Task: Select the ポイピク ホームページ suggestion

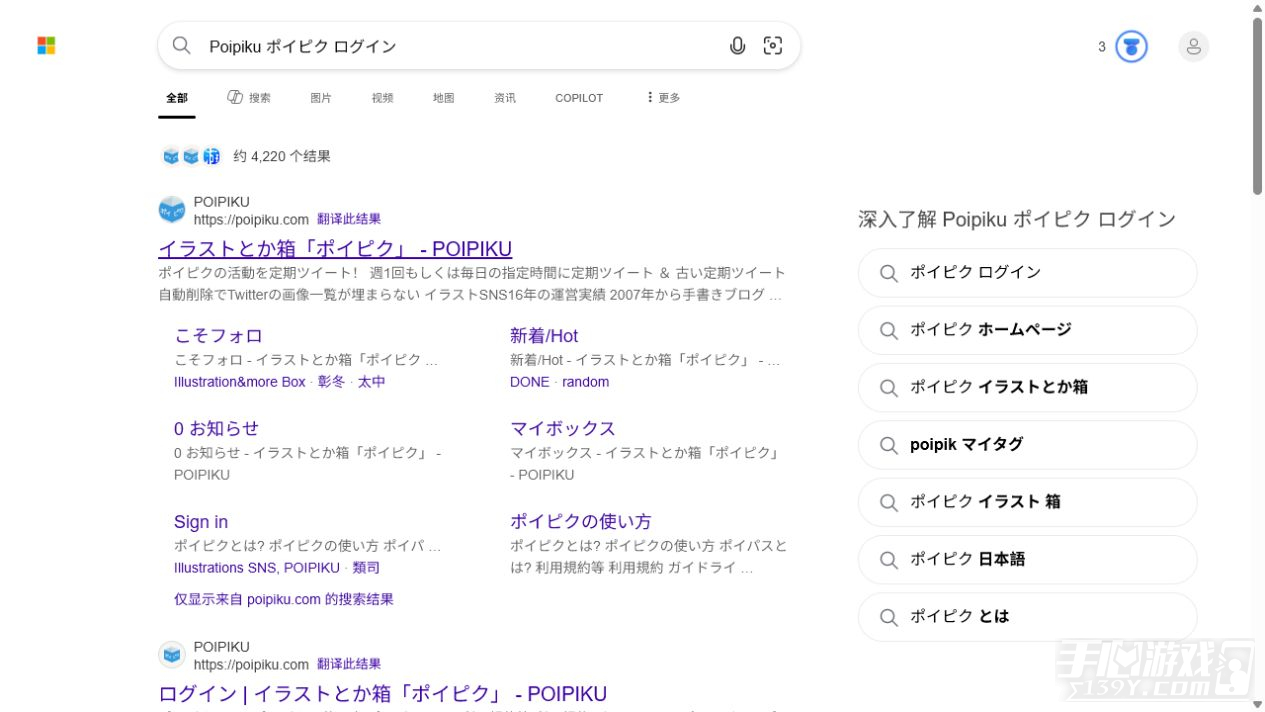Action: 1027,330
